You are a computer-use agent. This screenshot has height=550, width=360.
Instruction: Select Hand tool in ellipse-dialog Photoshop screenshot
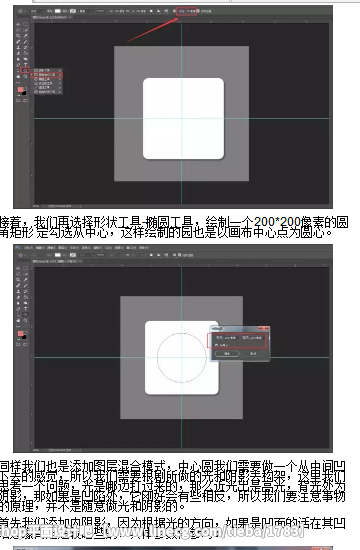point(18,320)
